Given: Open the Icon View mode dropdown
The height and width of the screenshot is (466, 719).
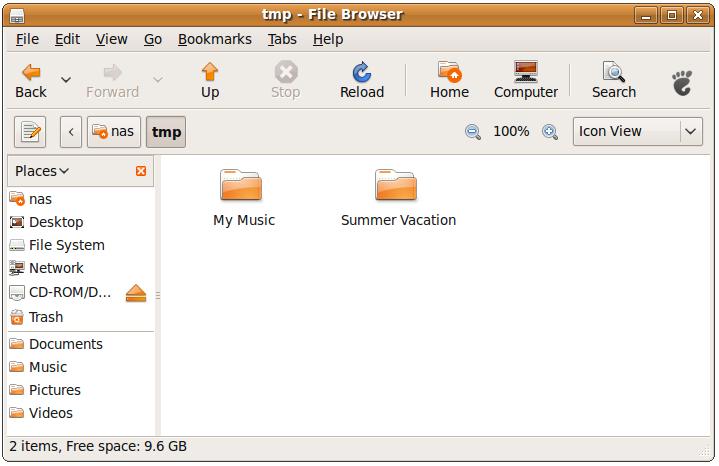Looking at the screenshot, I should click(x=638, y=132).
